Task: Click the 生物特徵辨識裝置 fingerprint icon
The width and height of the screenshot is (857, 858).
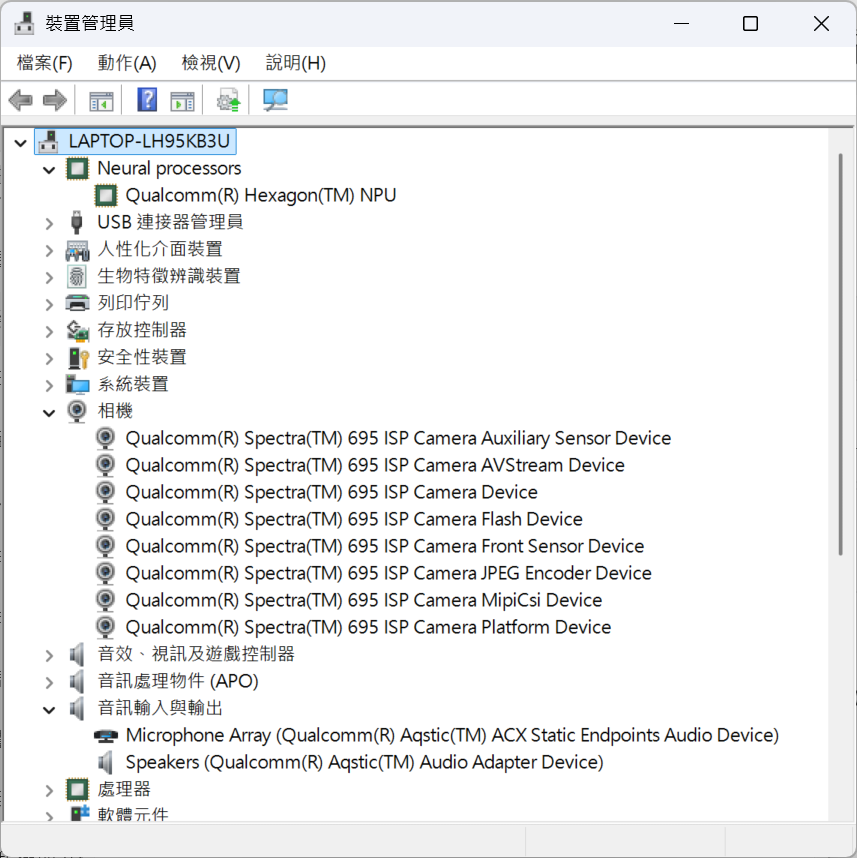Action: (x=77, y=276)
